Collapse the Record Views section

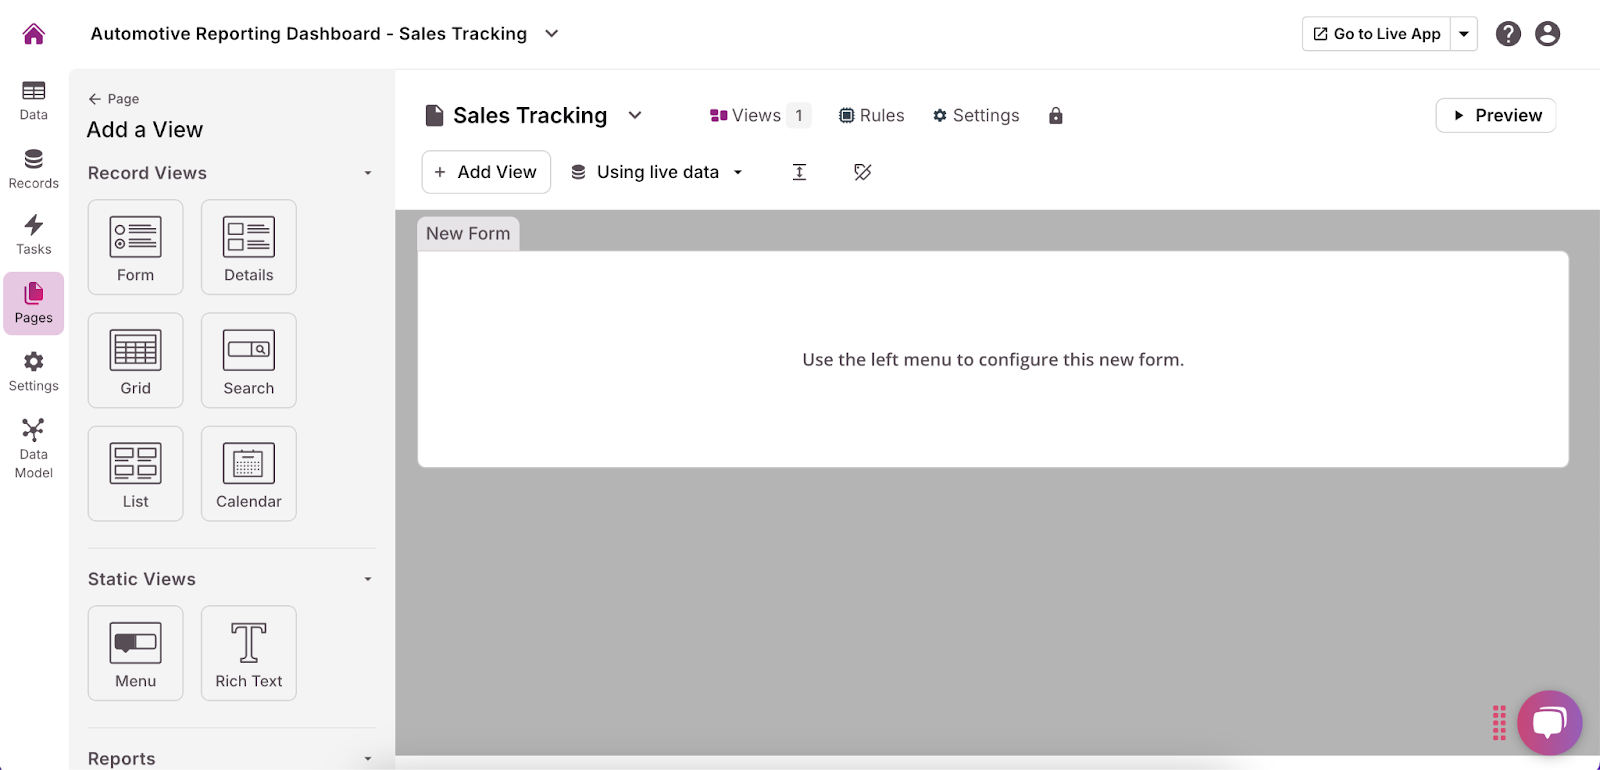[x=368, y=174]
